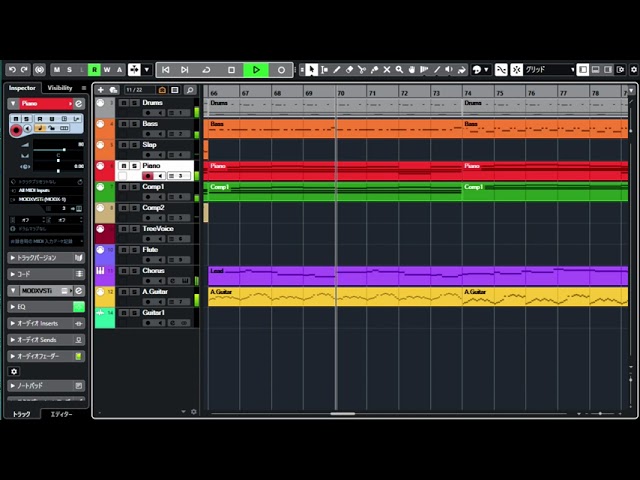Open the color palette dropdown
The width and height of the screenshot is (640, 480).
click(x=486, y=70)
